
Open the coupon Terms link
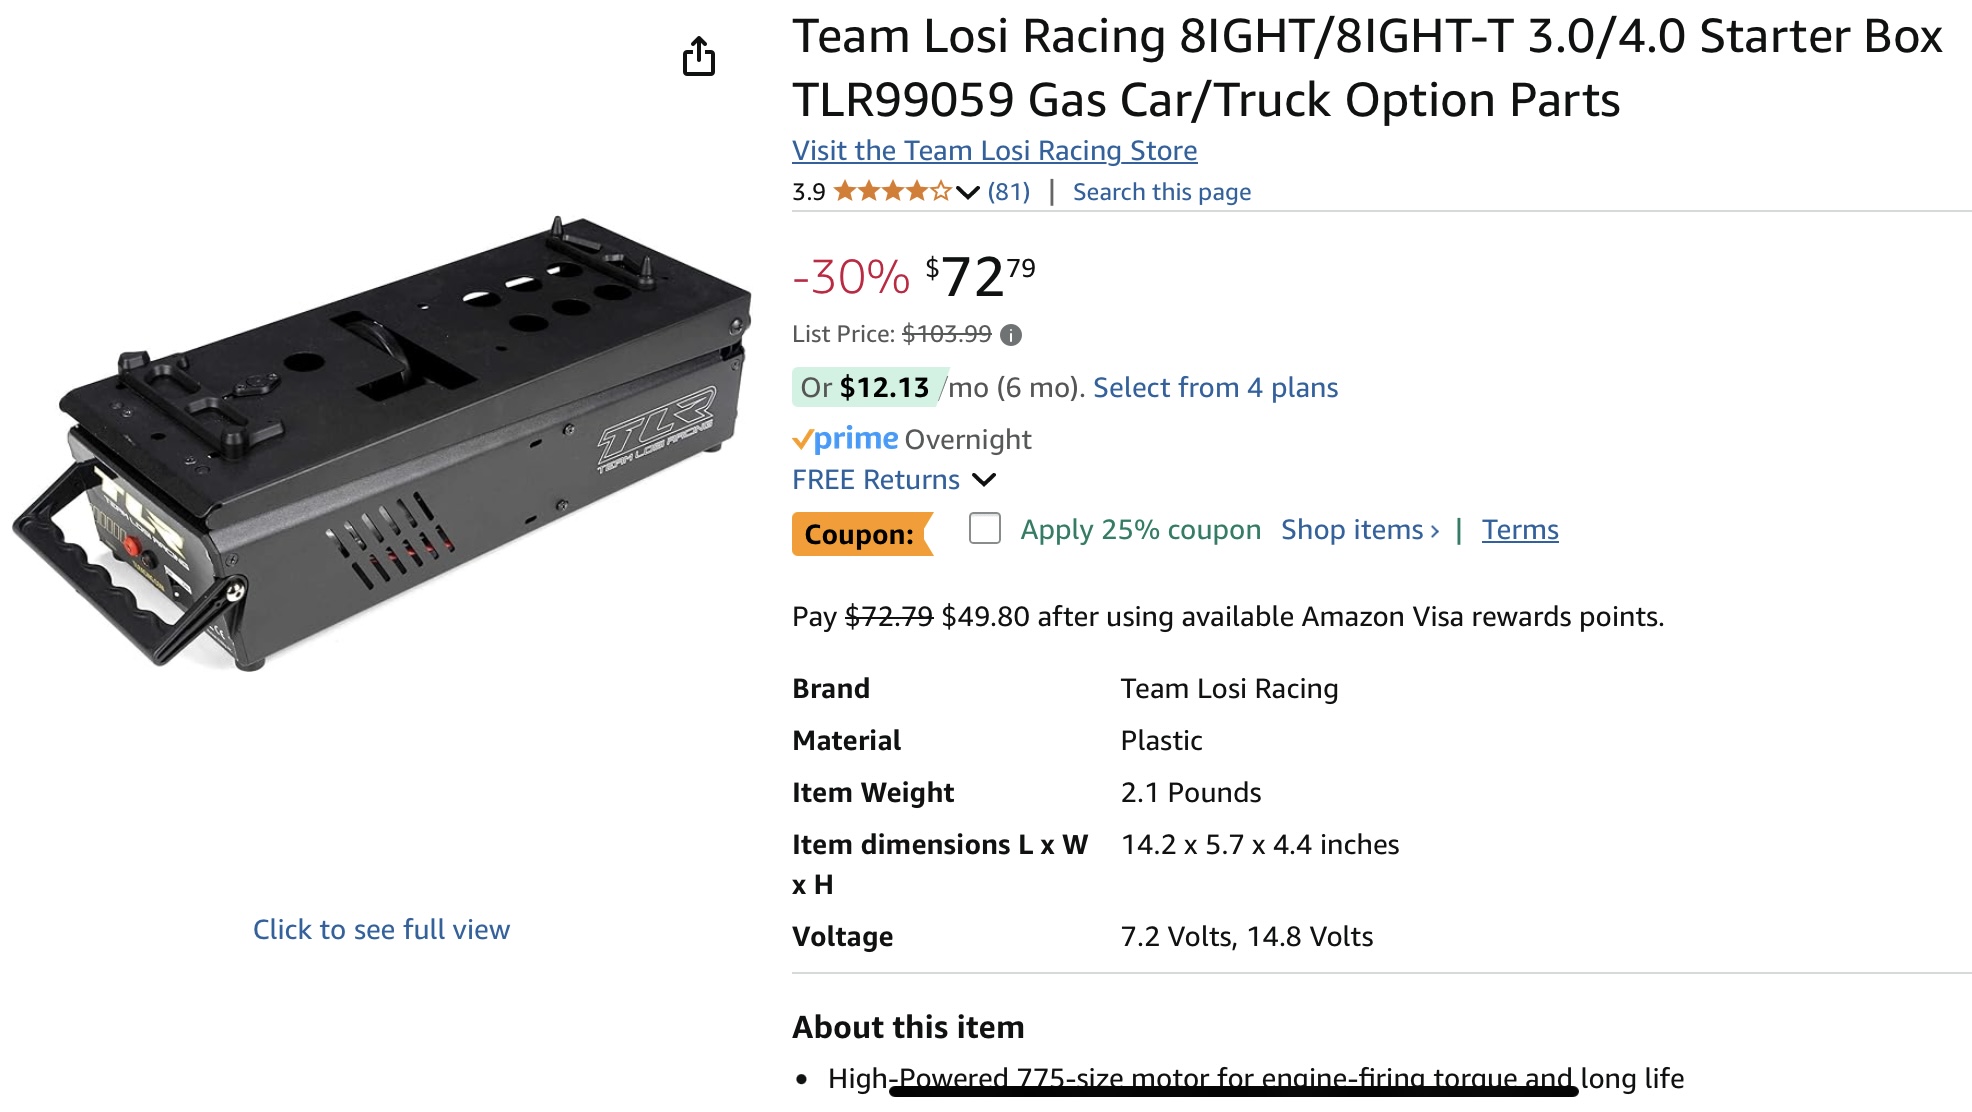(x=1520, y=529)
